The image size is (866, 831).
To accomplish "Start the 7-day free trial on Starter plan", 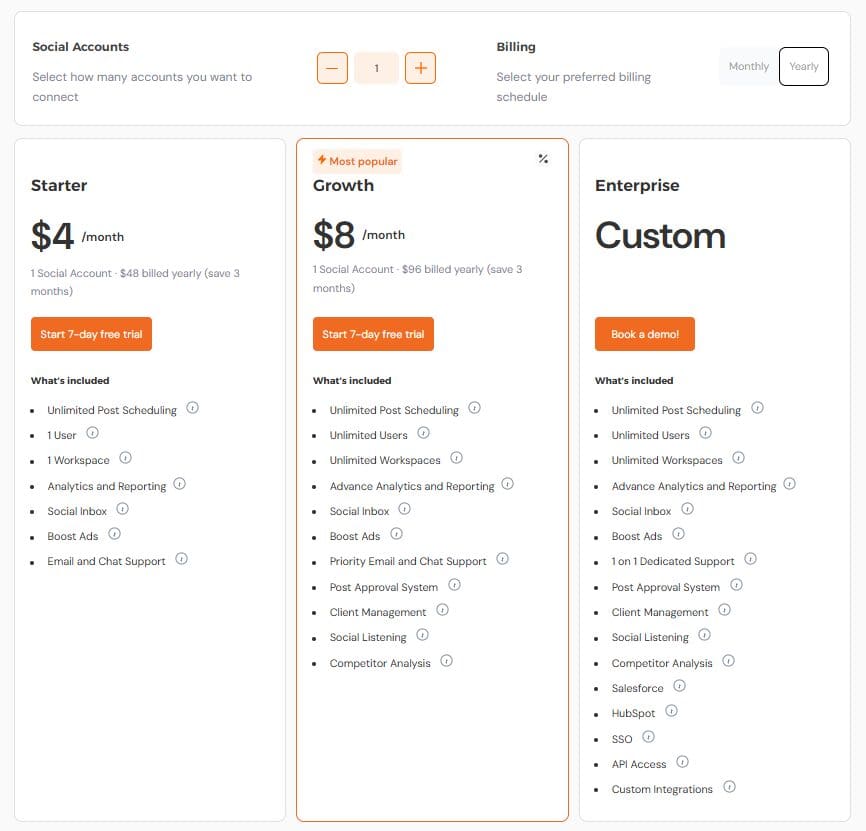I will tap(91, 334).
